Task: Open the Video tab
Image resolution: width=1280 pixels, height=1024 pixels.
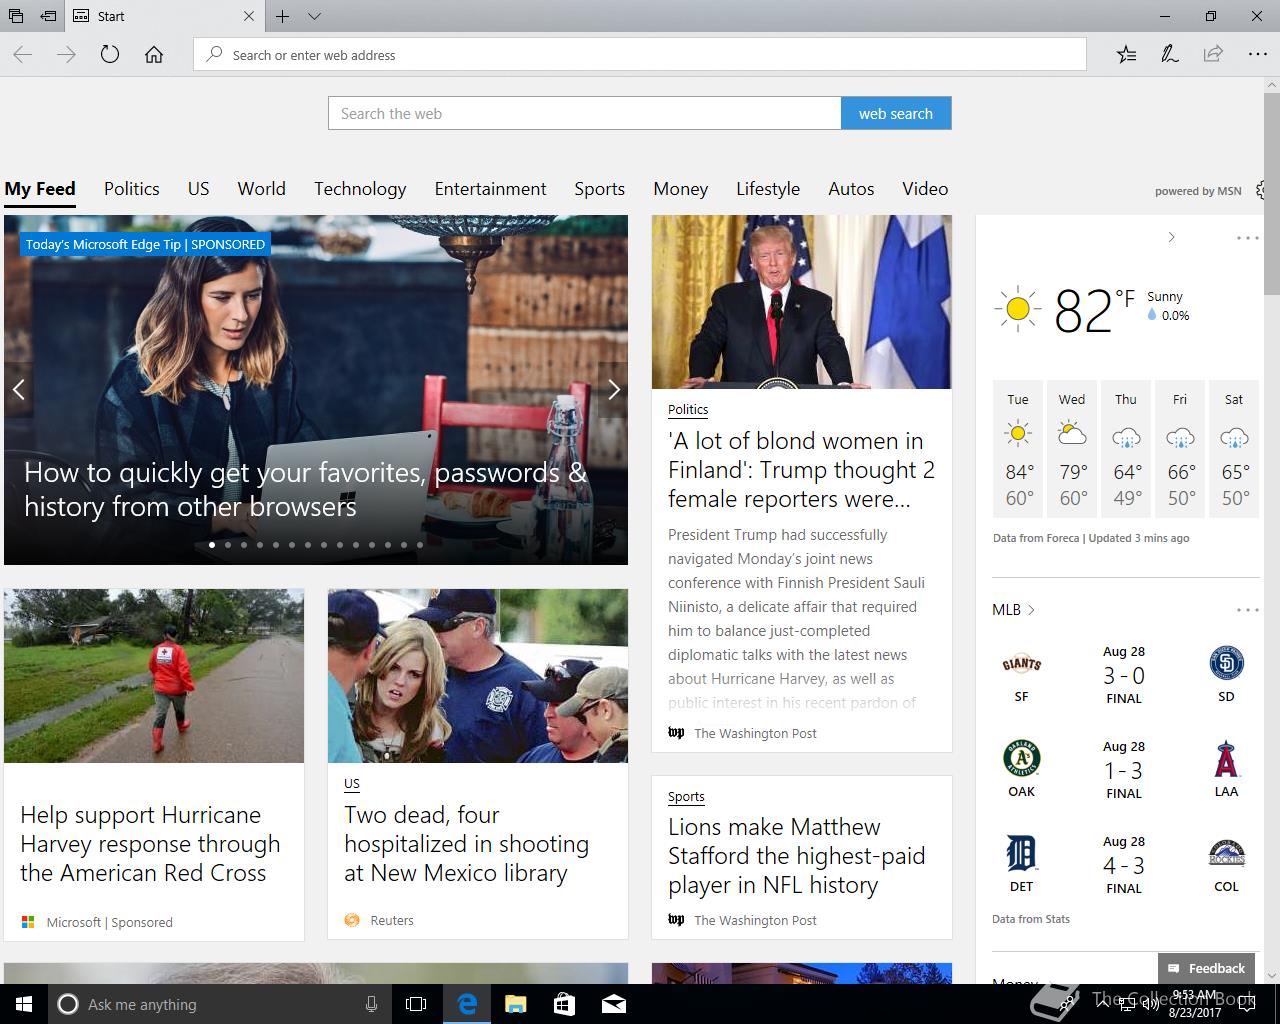Action: tap(925, 189)
